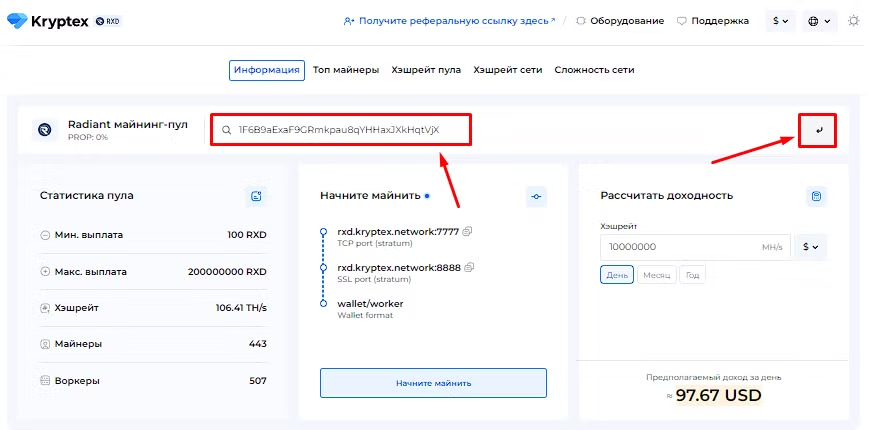Viewport: 875px width, 430px height.
Task: Click the Хэшрейт row icon
Action: click(45, 308)
